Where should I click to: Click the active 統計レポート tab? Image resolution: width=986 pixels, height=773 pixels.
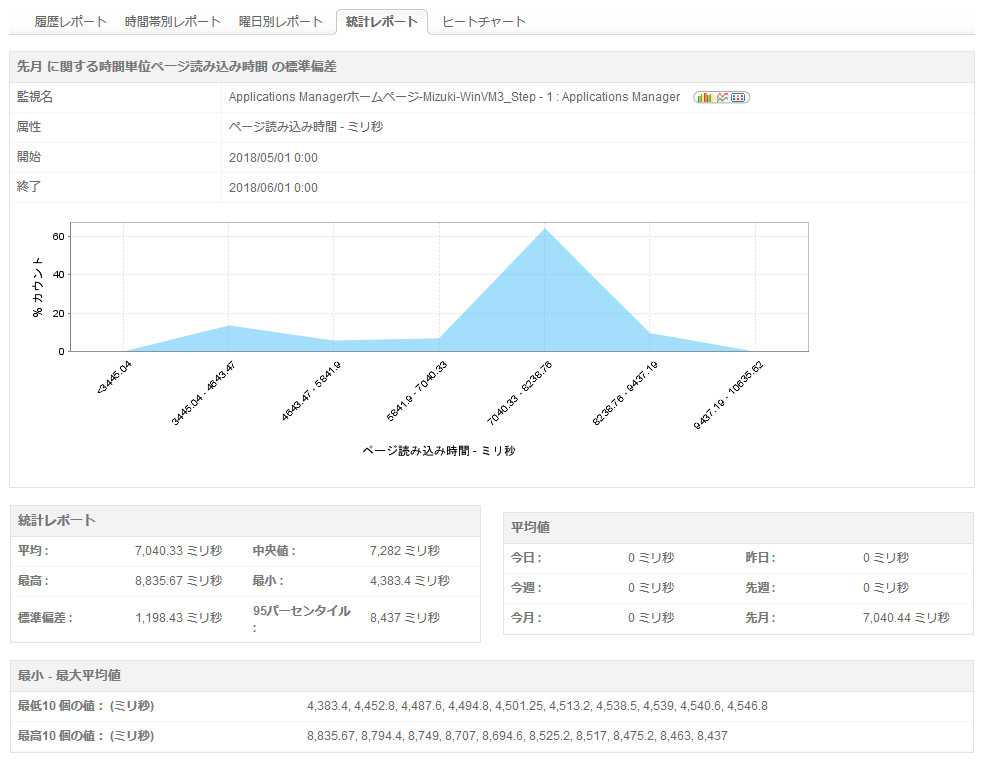381,21
